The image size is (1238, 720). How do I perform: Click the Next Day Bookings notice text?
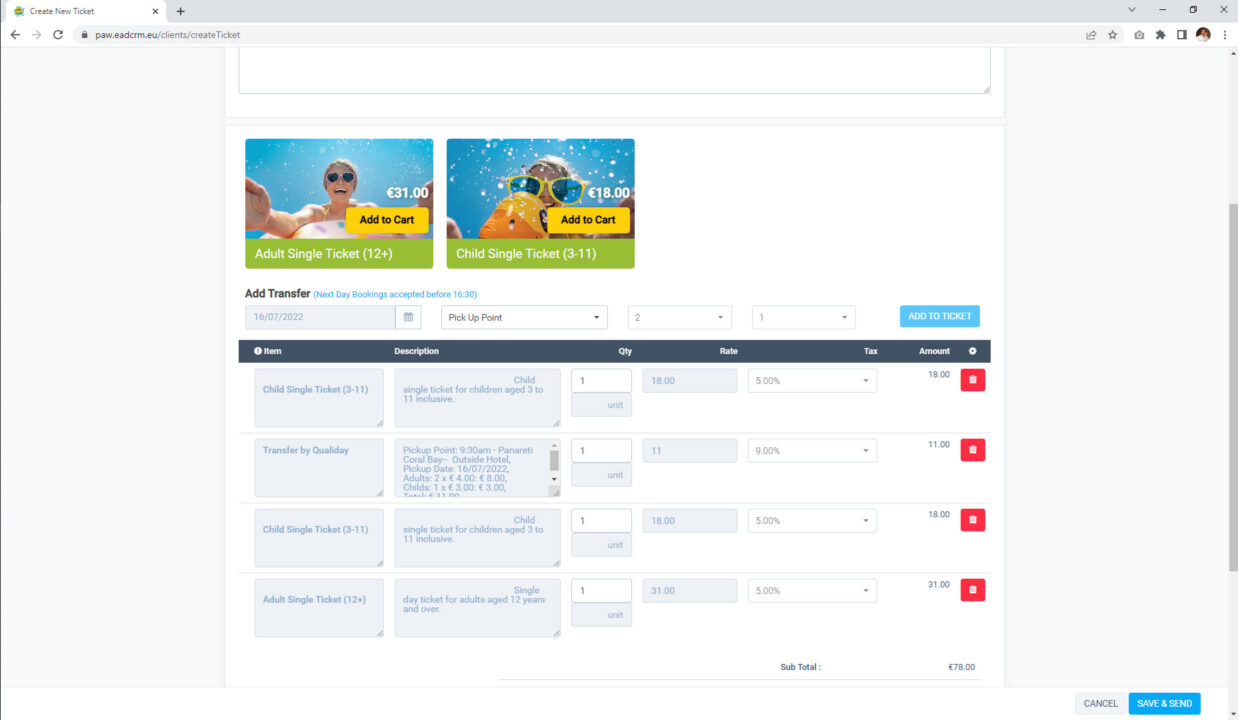tap(395, 295)
